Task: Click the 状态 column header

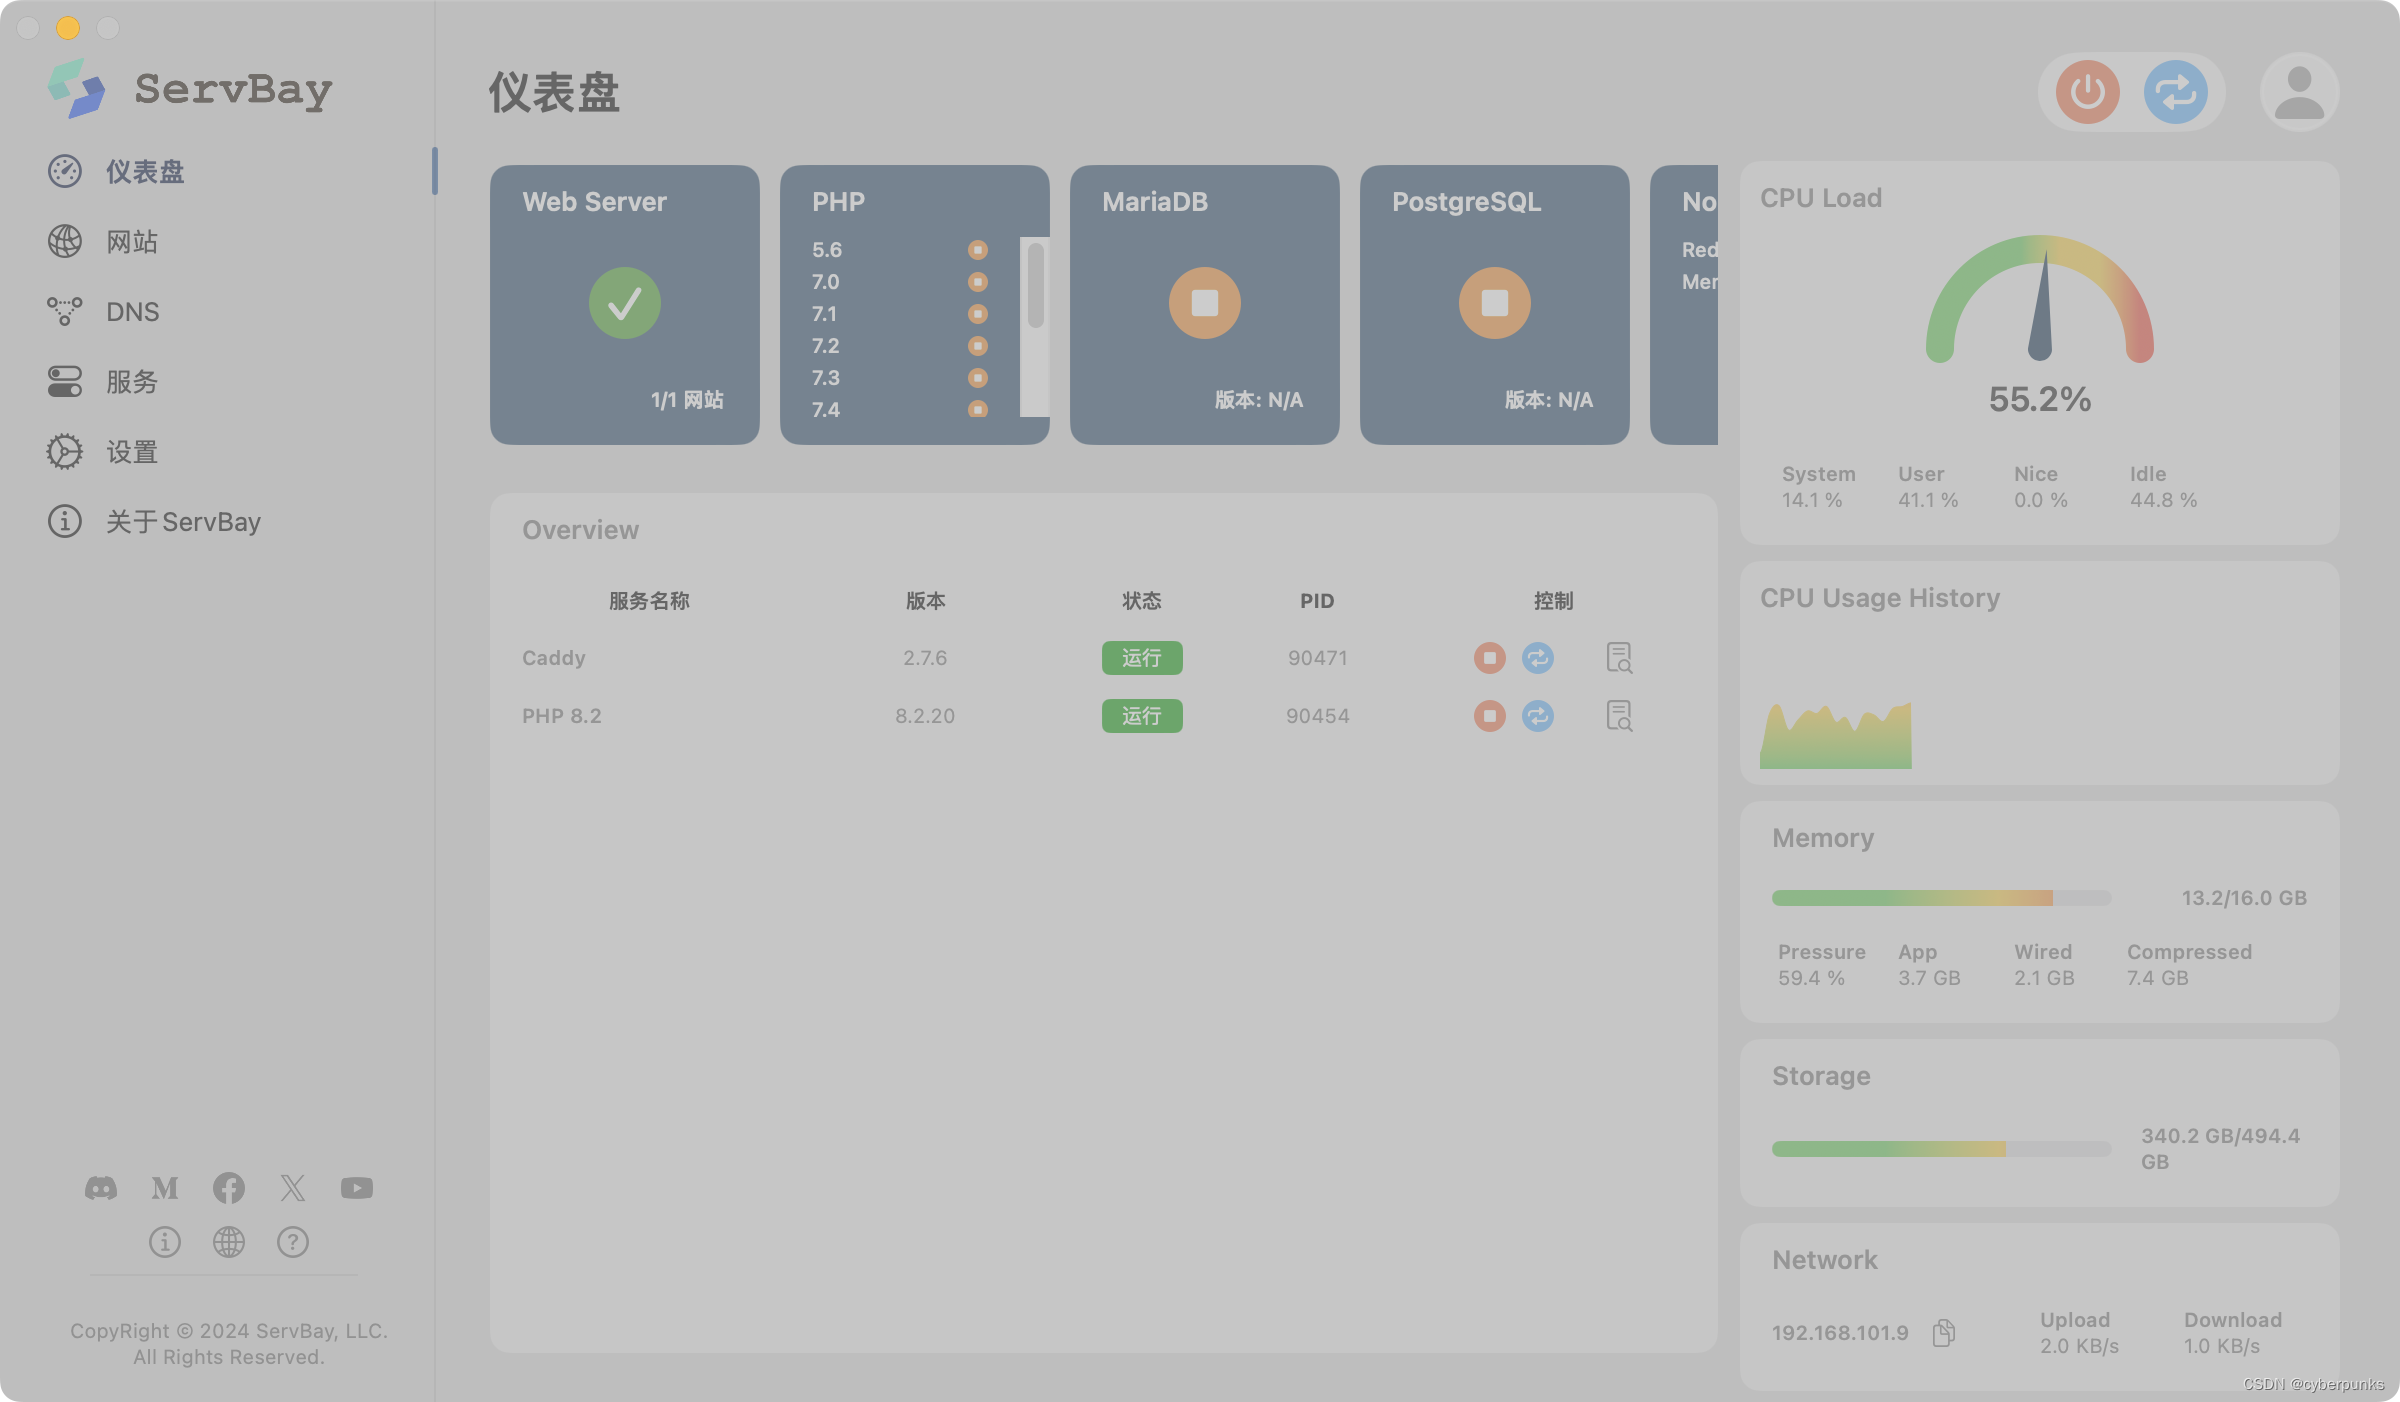Action: point(1142,601)
